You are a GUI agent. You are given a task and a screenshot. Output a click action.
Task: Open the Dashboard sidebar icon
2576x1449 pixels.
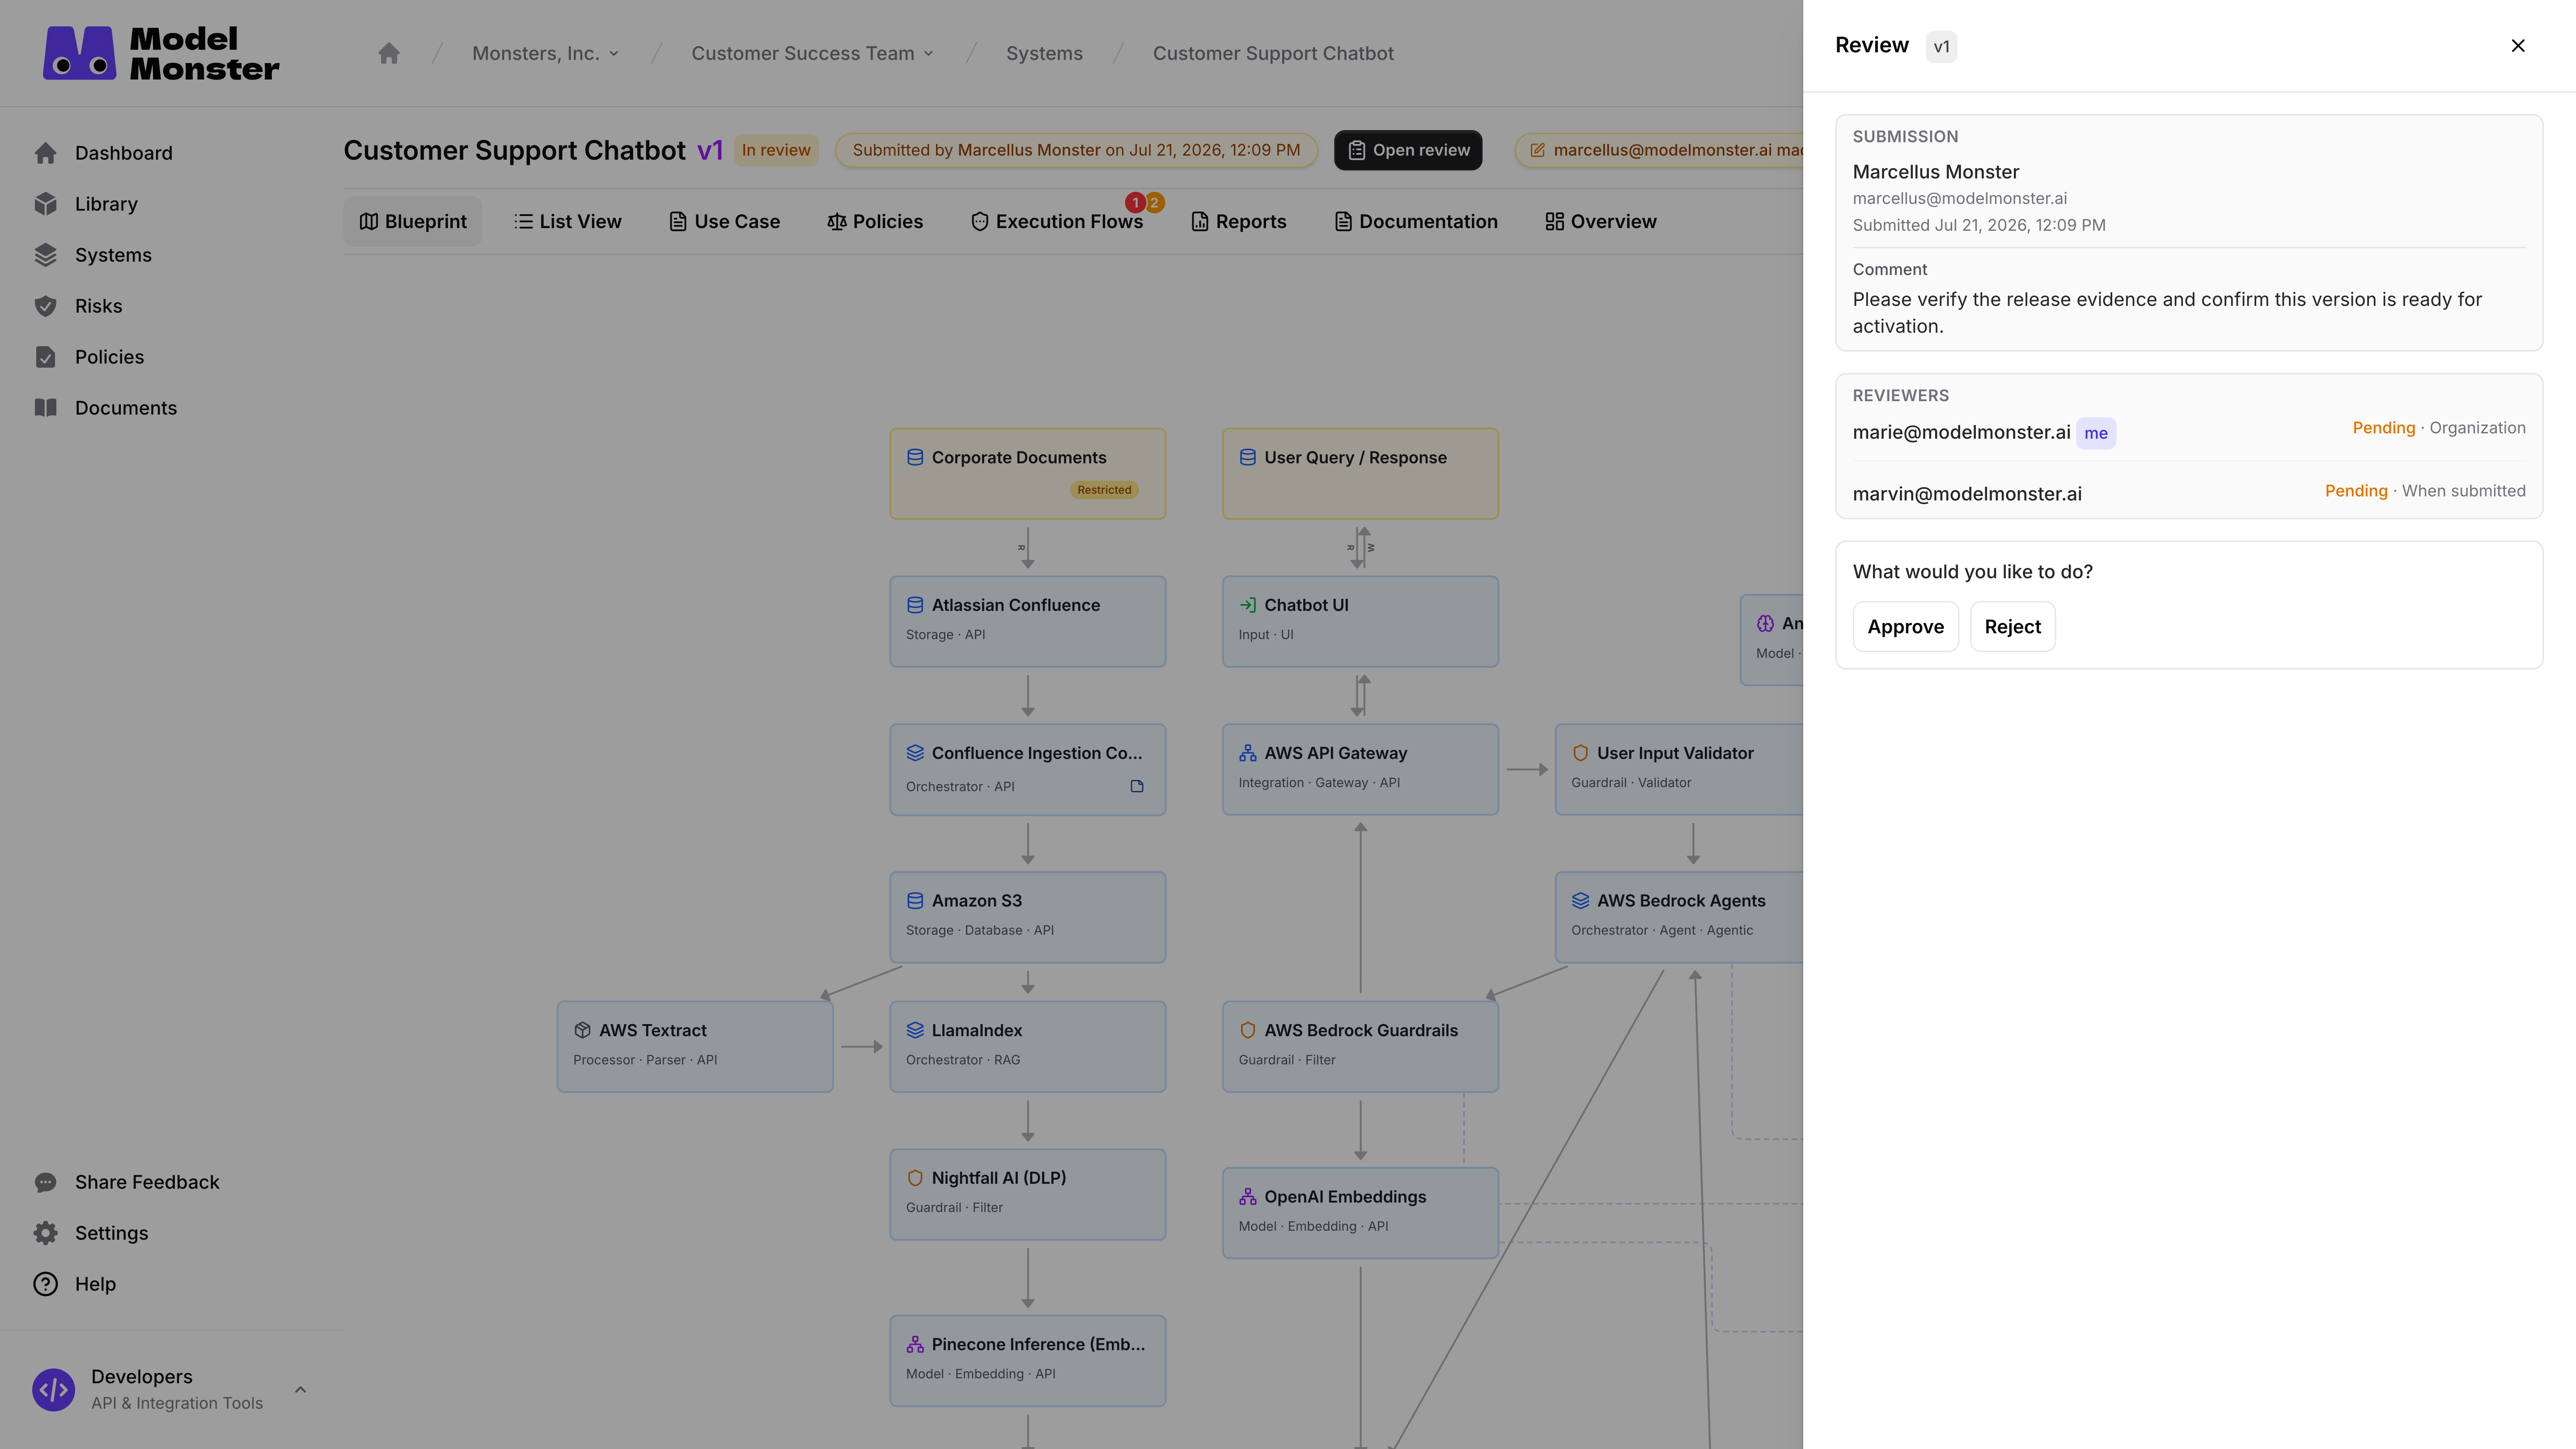(45, 153)
